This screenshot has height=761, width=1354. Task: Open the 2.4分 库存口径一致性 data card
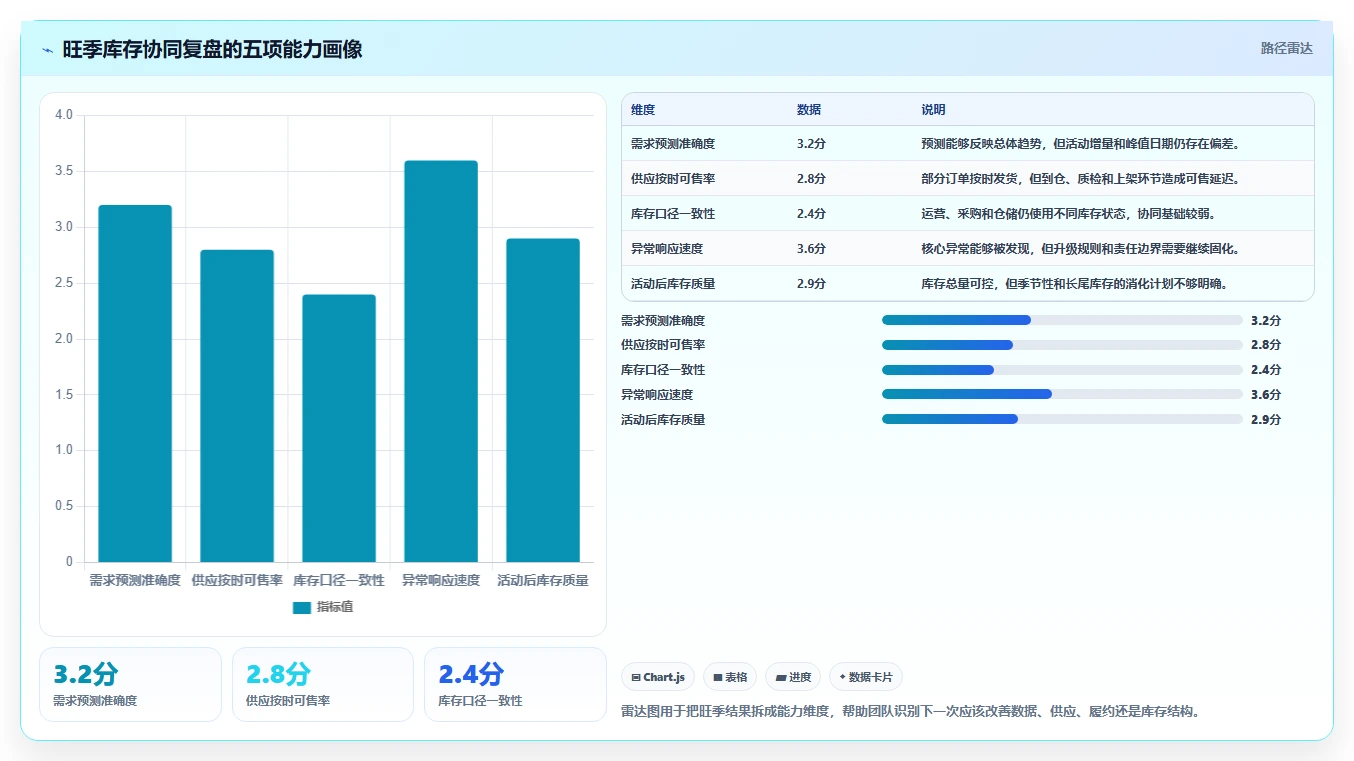(515, 684)
